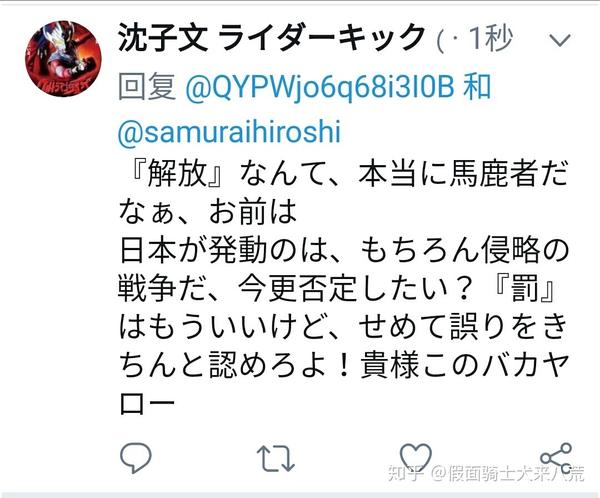Screen dimensions: 600x498
Task: Open the share icon options
Action: [x=556, y=457]
